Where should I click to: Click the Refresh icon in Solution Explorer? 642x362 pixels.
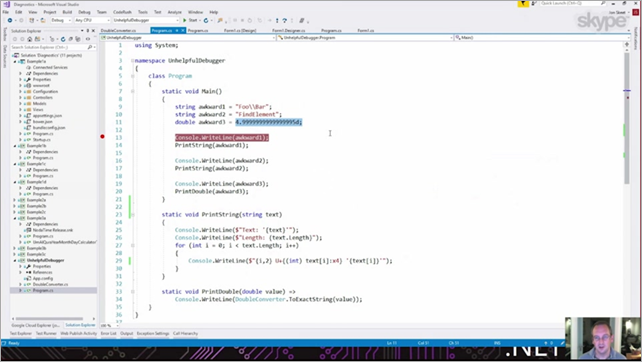[x=63, y=39]
